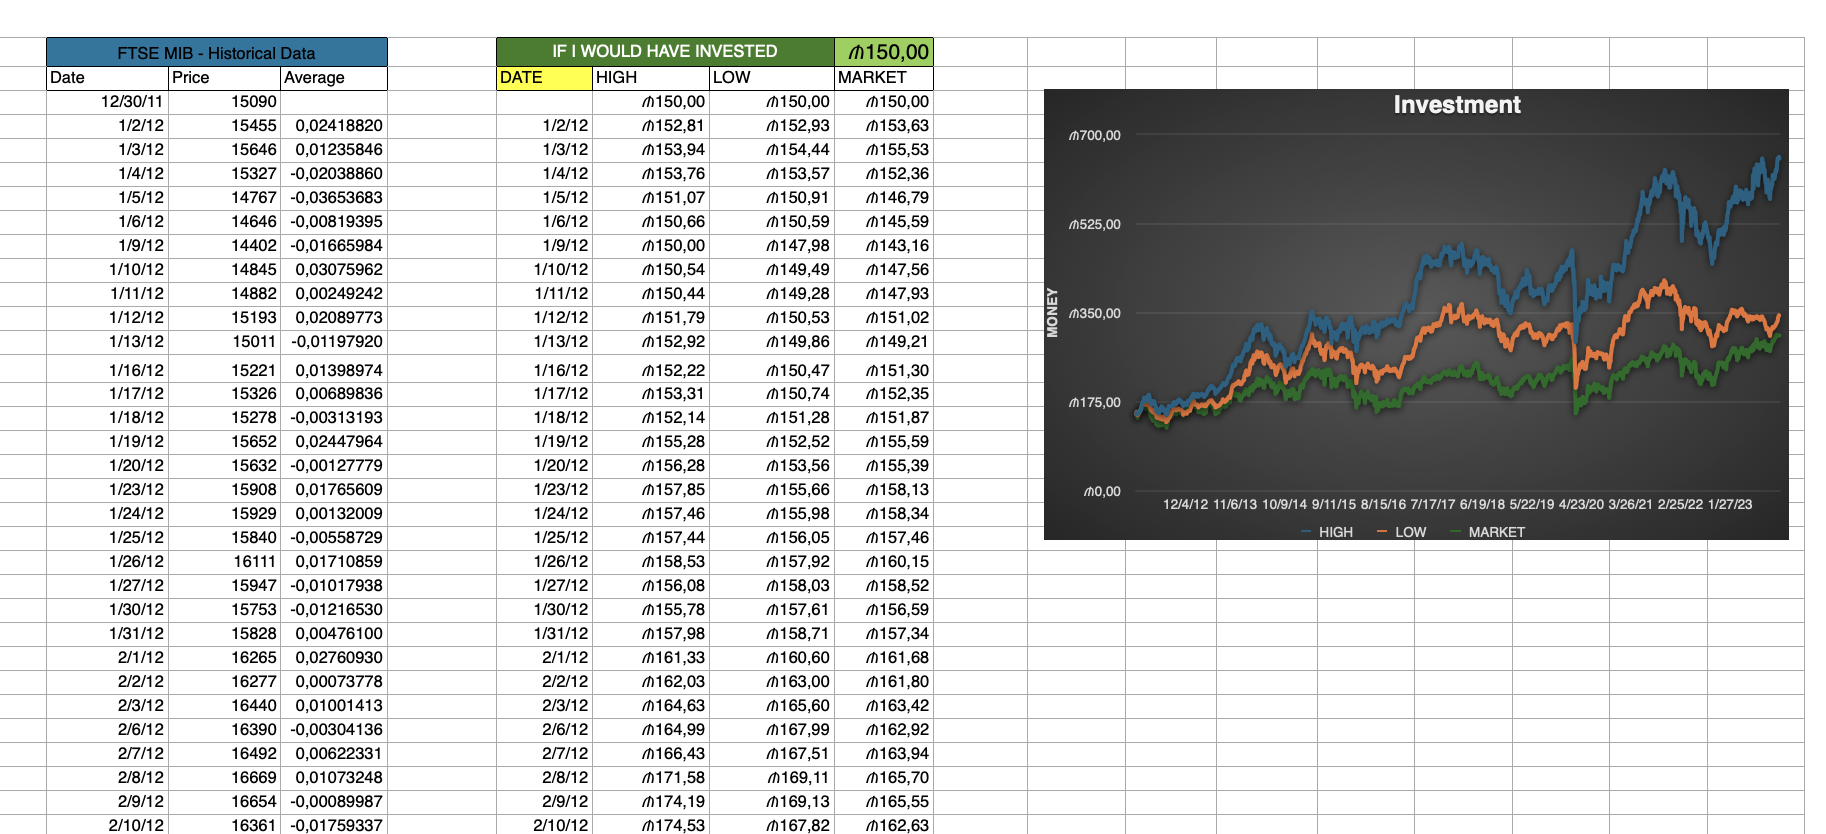Select the IF I WOULD HAVE INVESTED header

(x=664, y=51)
